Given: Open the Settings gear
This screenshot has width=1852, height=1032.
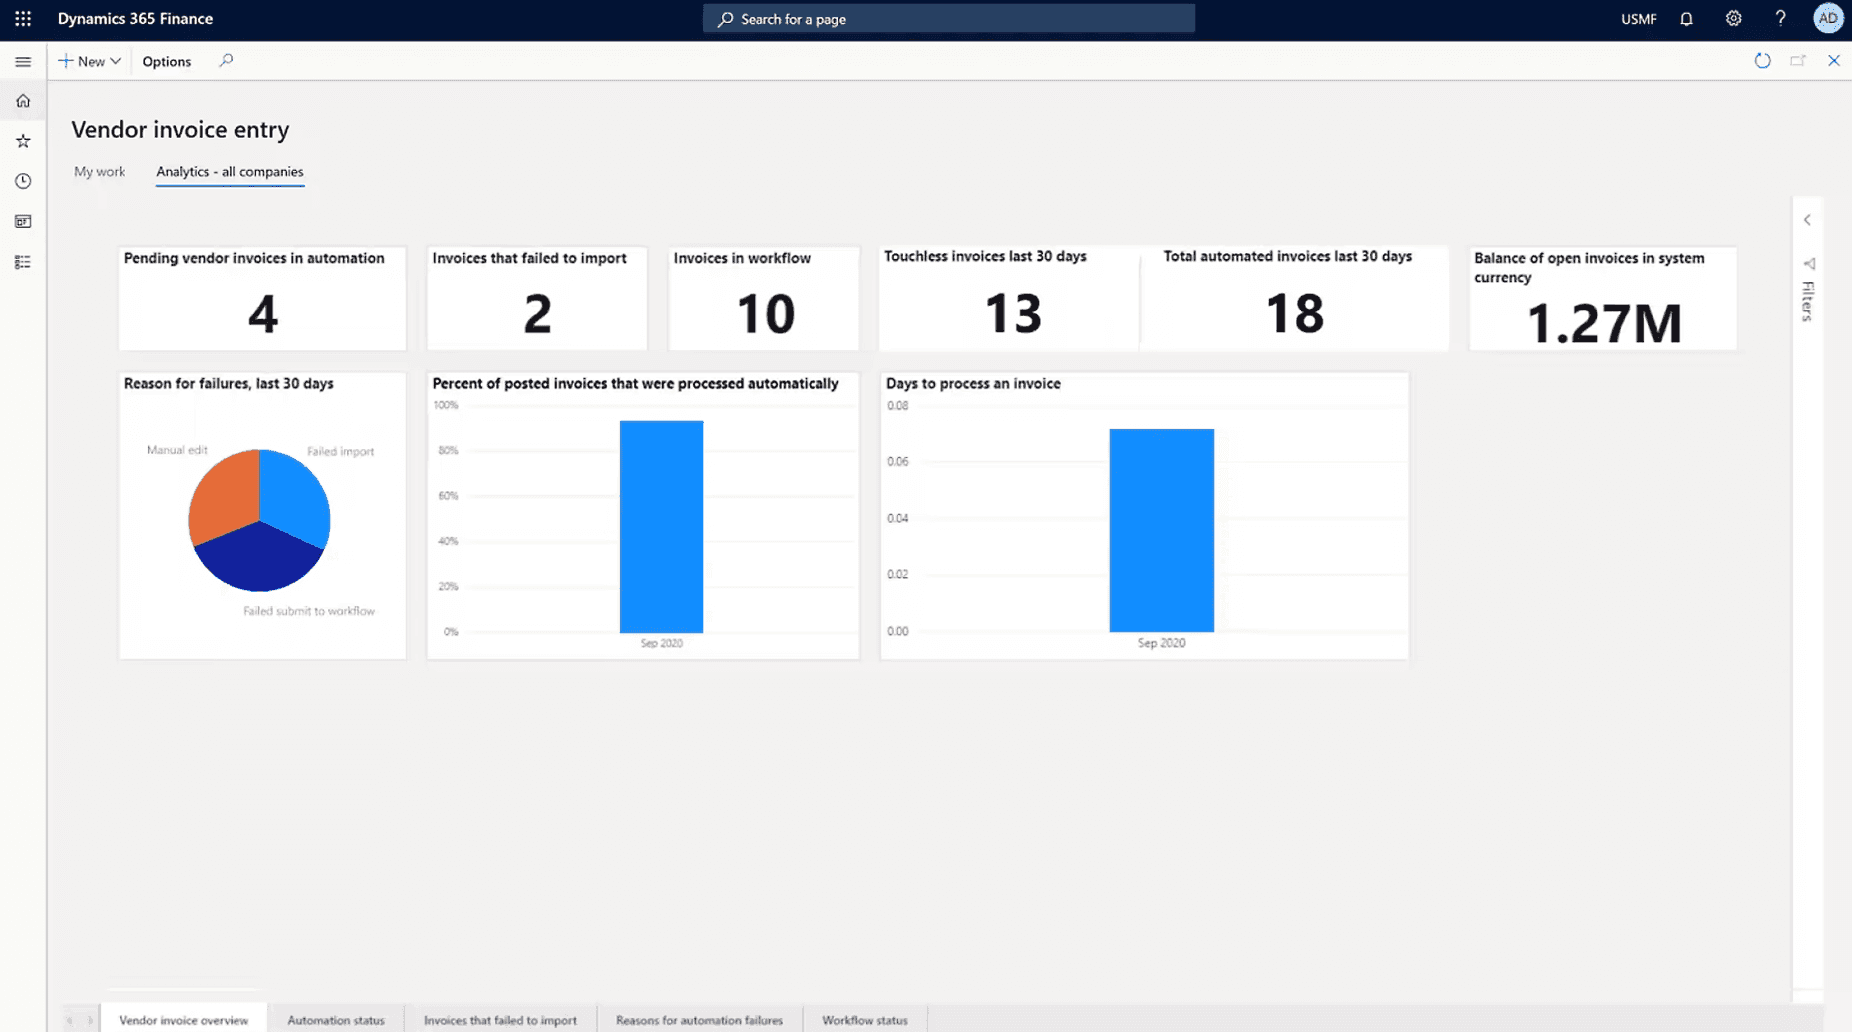Looking at the screenshot, I should [x=1733, y=19].
